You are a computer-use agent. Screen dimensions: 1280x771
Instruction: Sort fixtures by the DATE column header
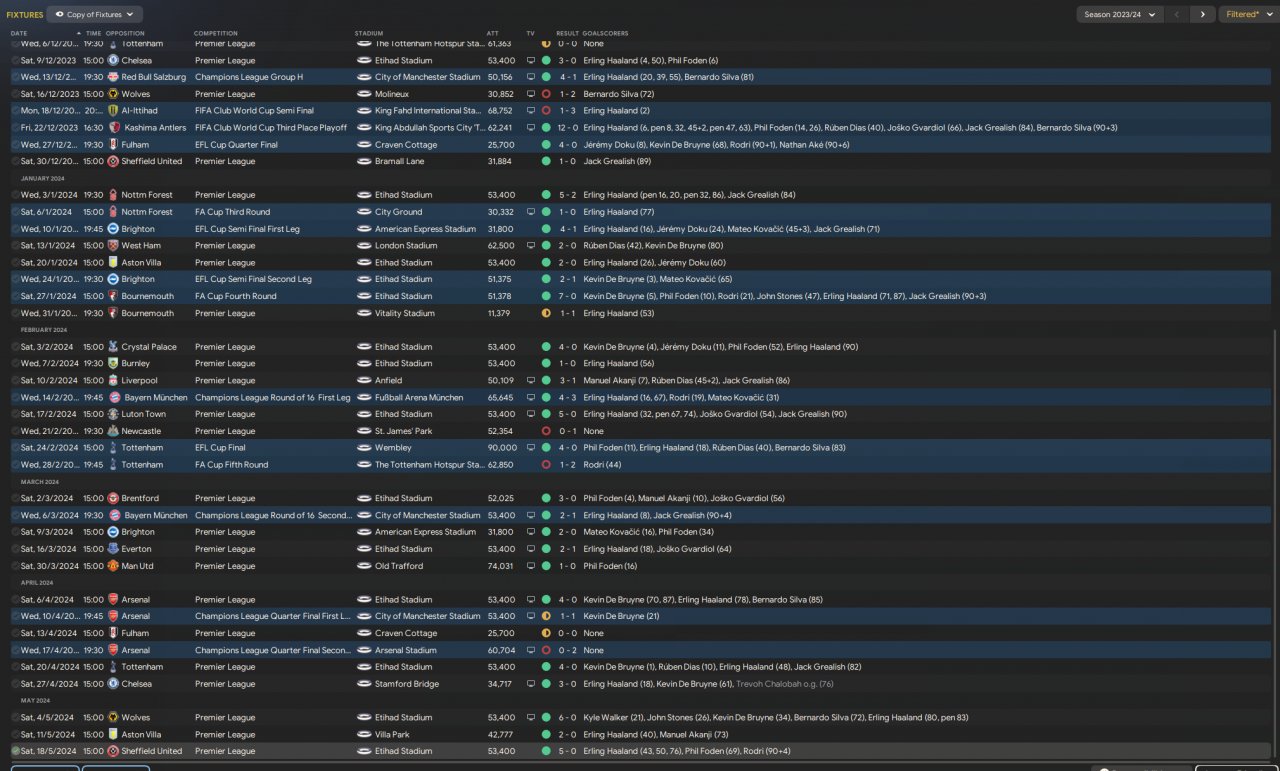click(19, 33)
